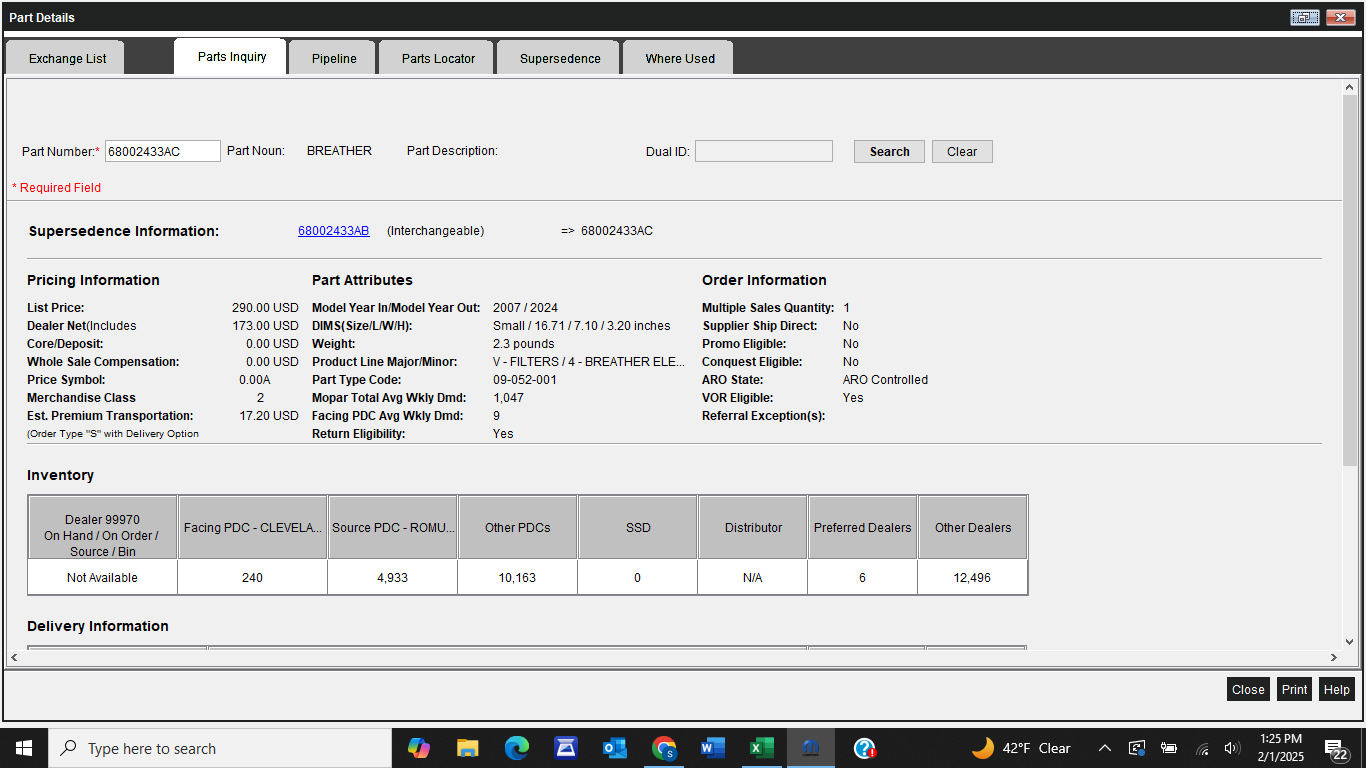The width and height of the screenshot is (1366, 768).
Task: Click the Search button
Action: (x=889, y=152)
